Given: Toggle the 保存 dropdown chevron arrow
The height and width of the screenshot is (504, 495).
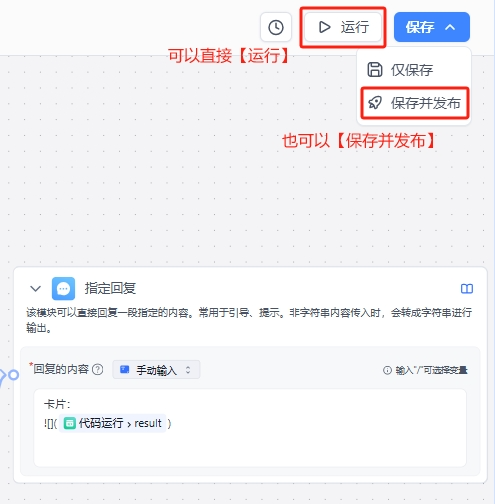Looking at the screenshot, I should coord(450,27).
